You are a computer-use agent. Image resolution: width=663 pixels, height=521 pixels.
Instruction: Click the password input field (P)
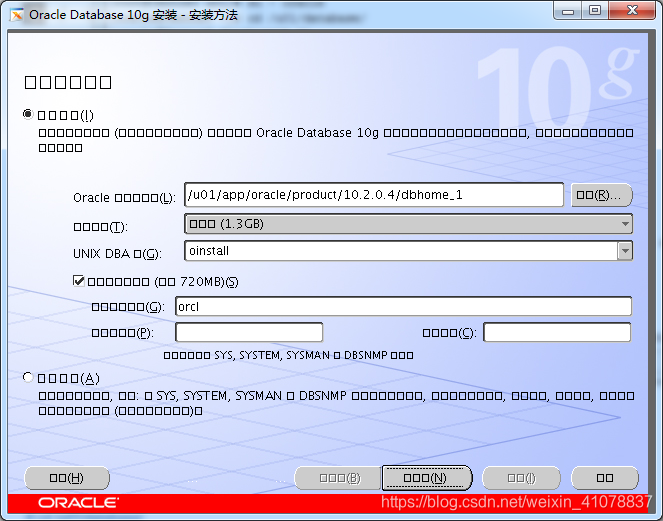pyautogui.click(x=249, y=332)
